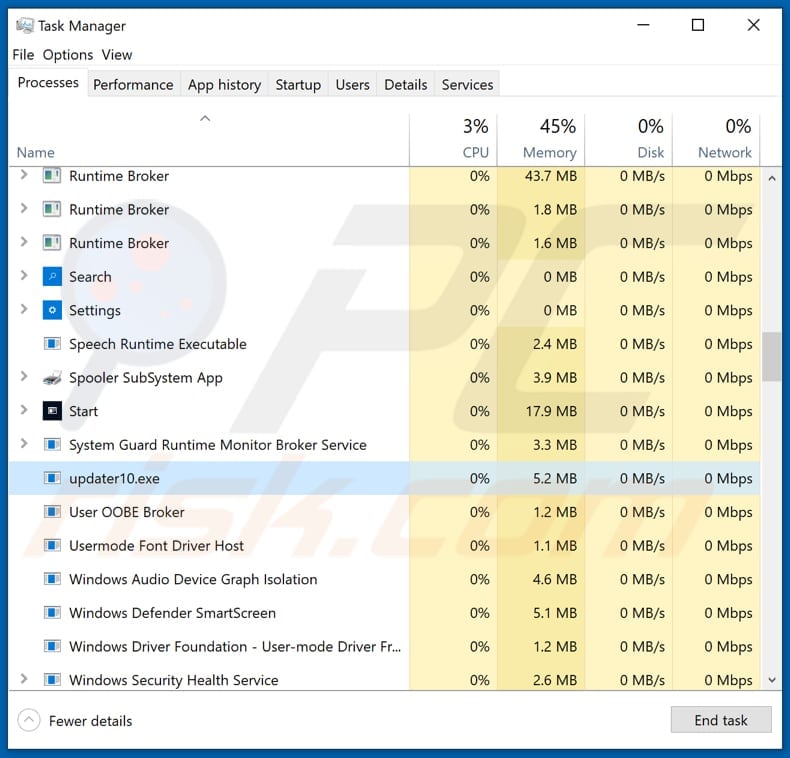Click the Spooler SubSystem App printer icon
This screenshot has width=790, height=758.
click(52, 378)
